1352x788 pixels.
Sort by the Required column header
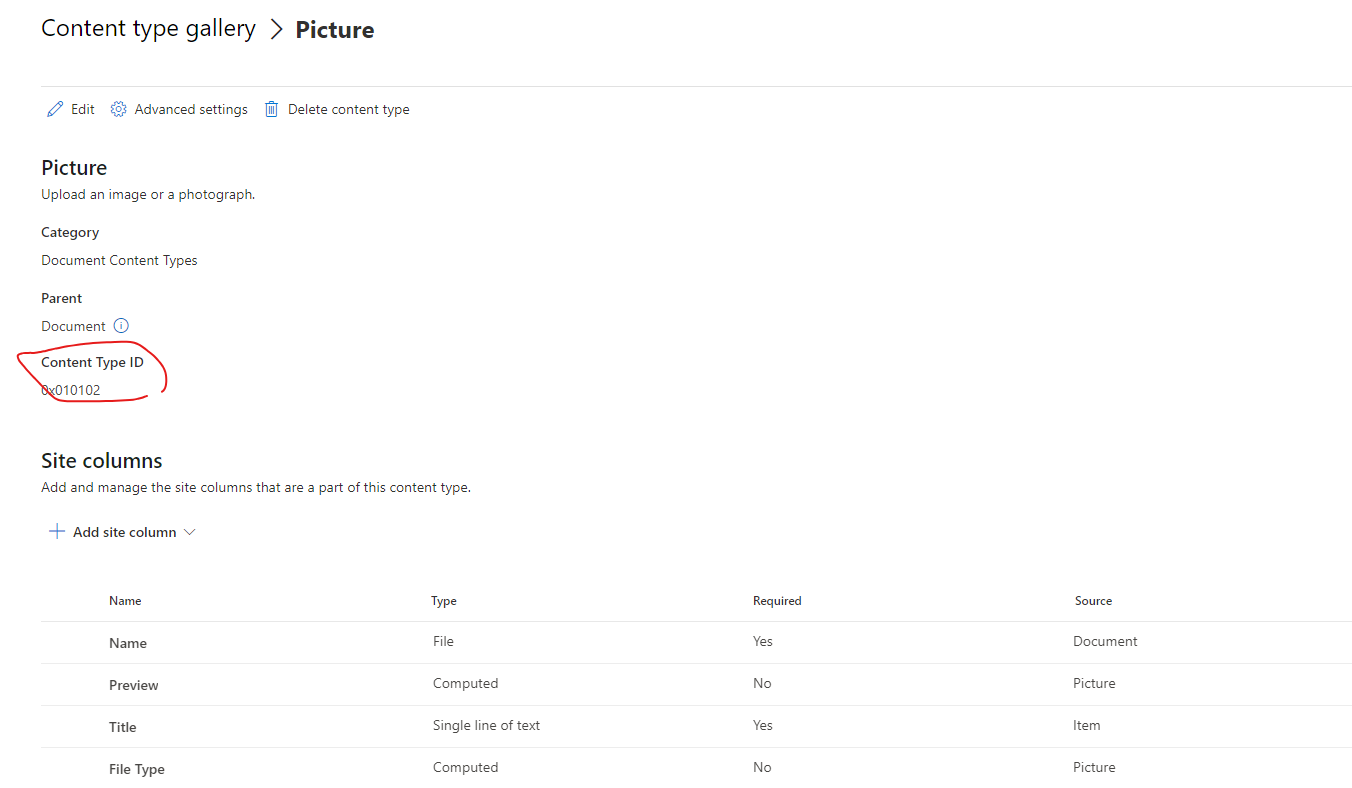coord(777,600)
